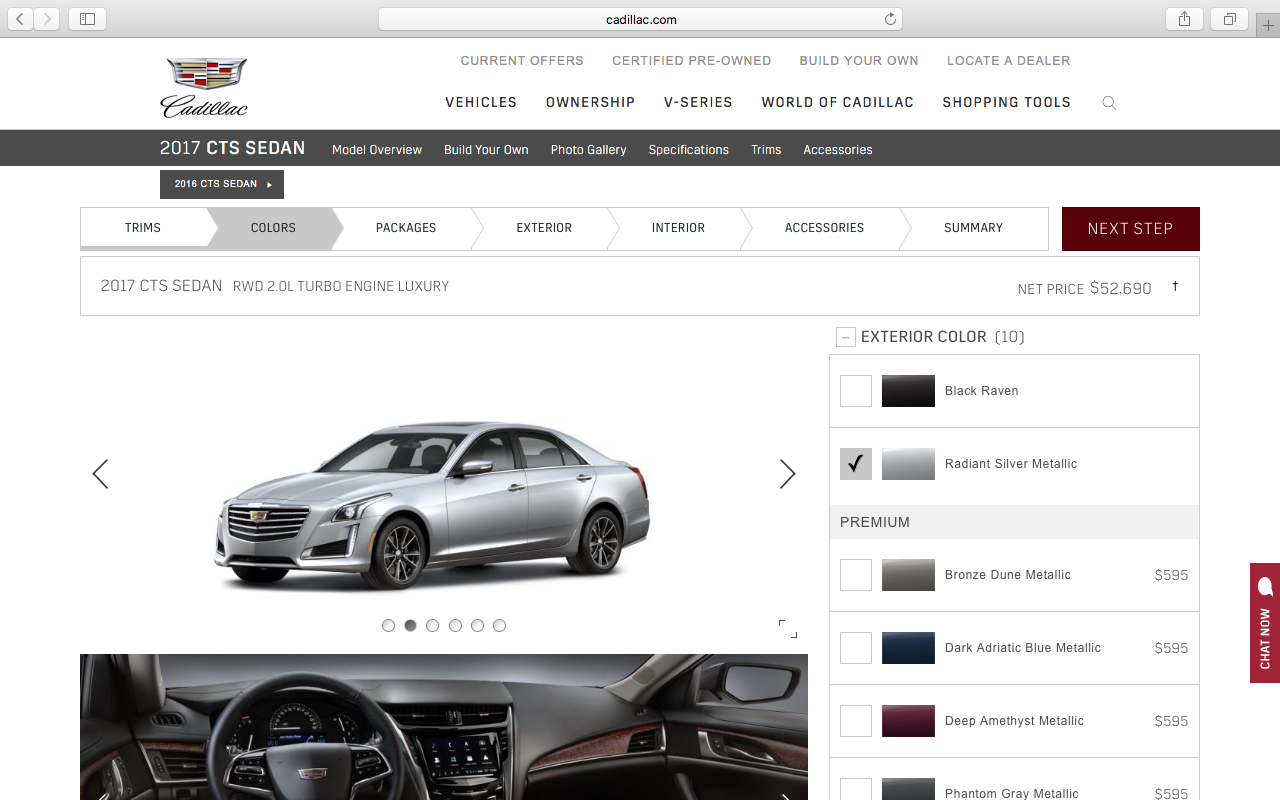Check the Phantom Gray Metallic box
This screenshot has width=1280, height=800.
(856, 790)
